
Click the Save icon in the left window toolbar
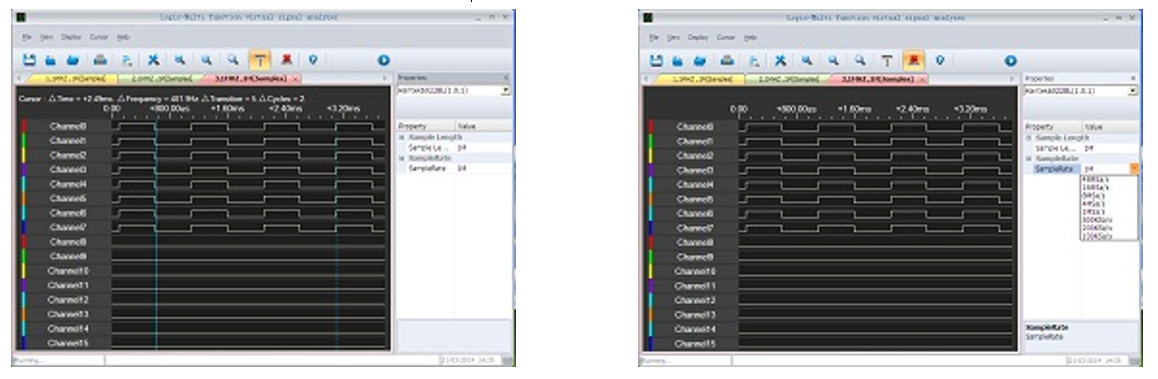[30, 60]
